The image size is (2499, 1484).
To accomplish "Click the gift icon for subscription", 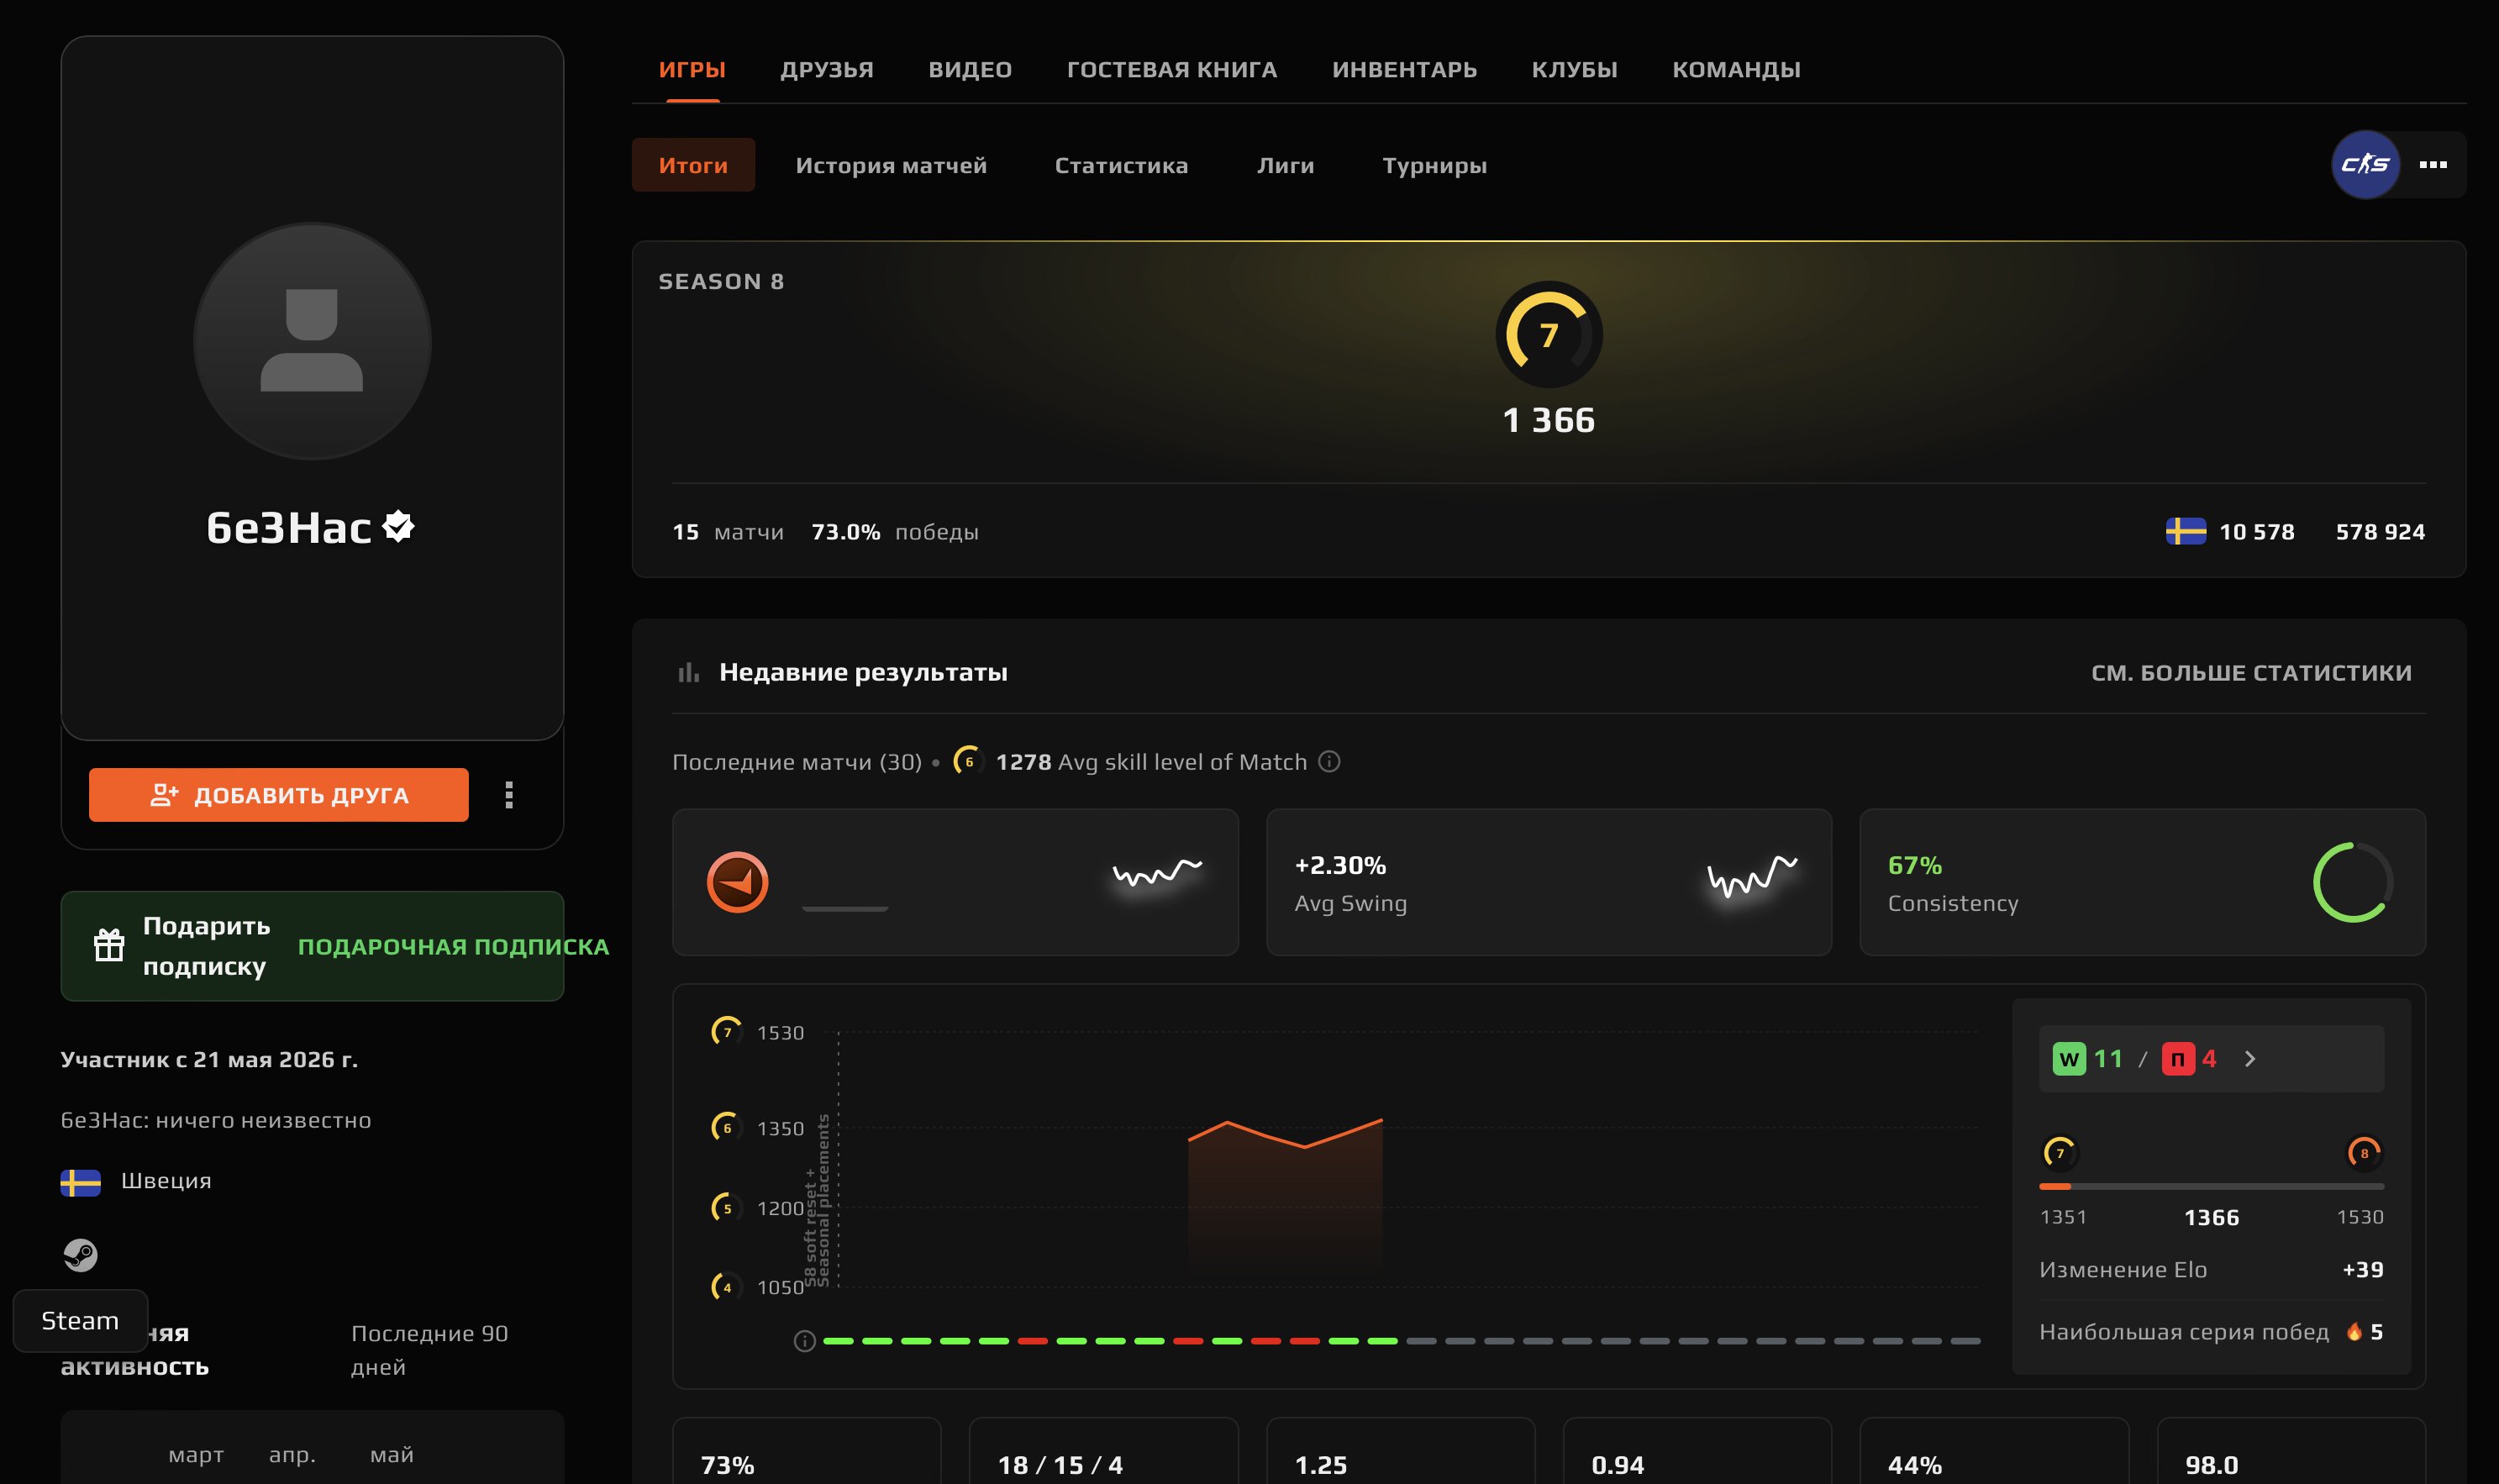I will tap(109, 945).
